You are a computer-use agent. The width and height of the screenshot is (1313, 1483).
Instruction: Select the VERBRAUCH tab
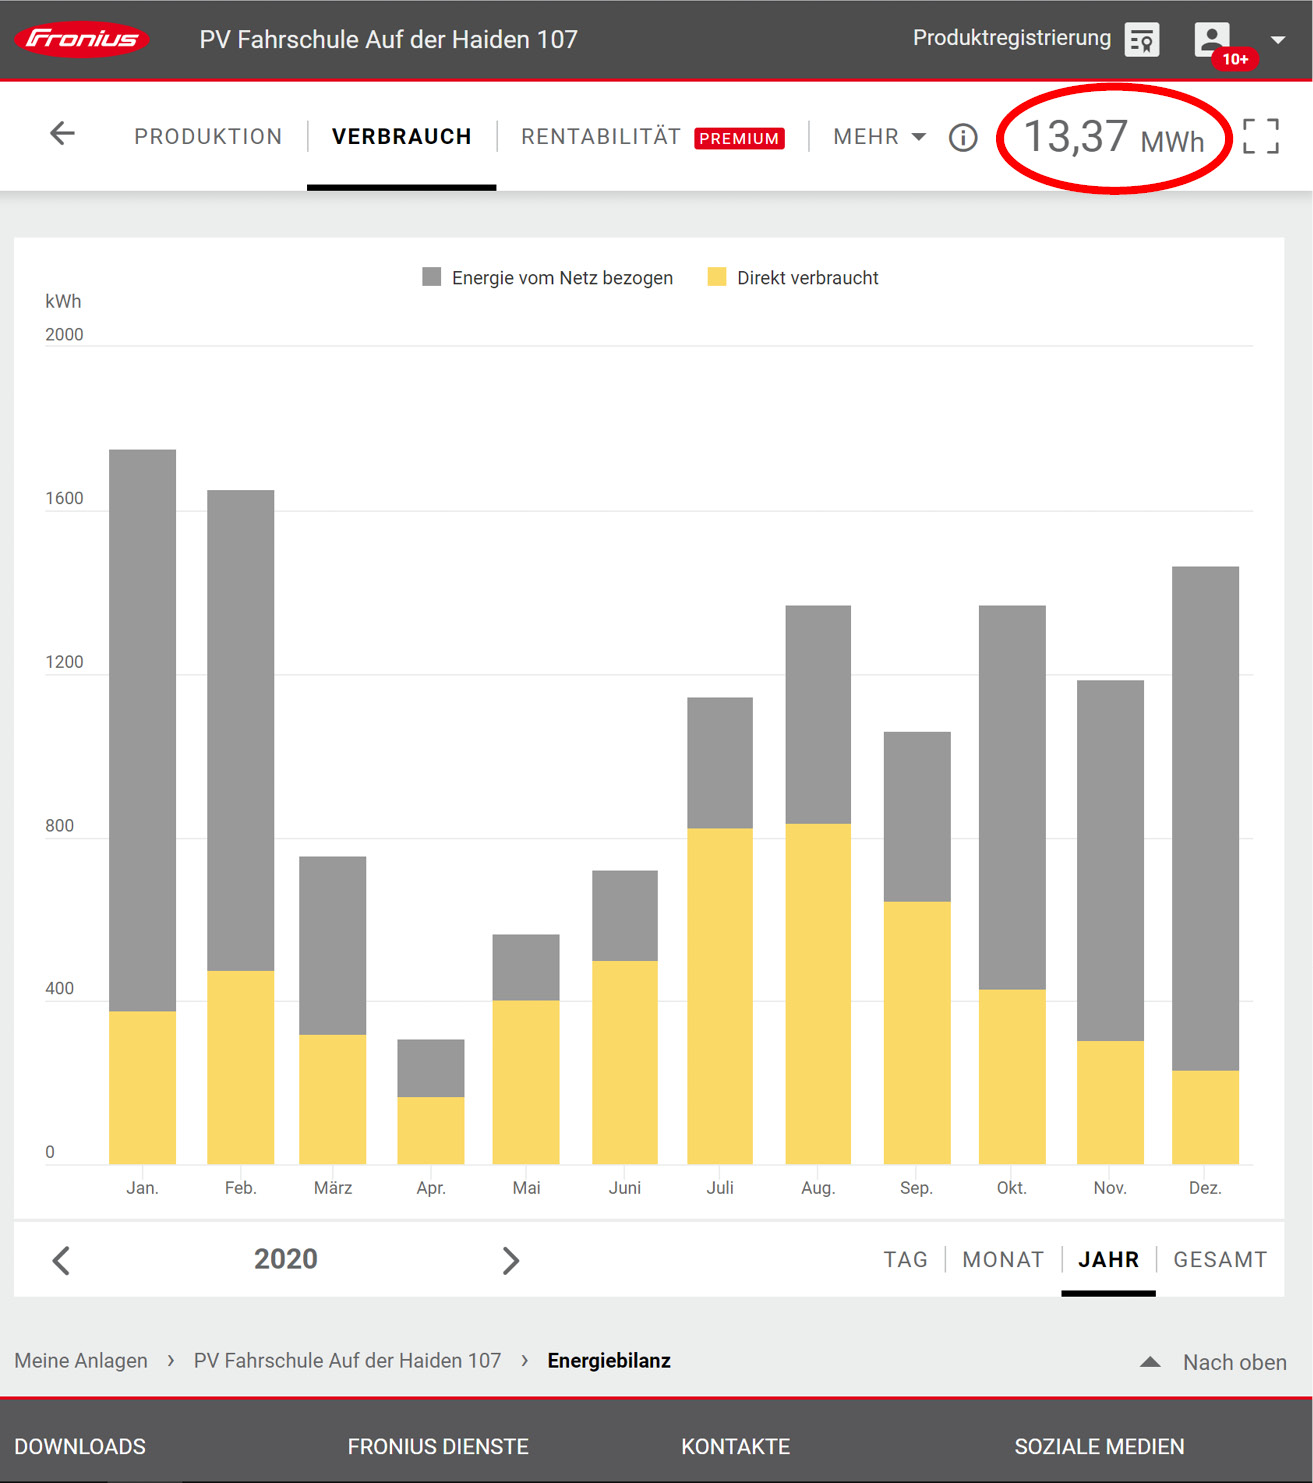tap(401, 136)
